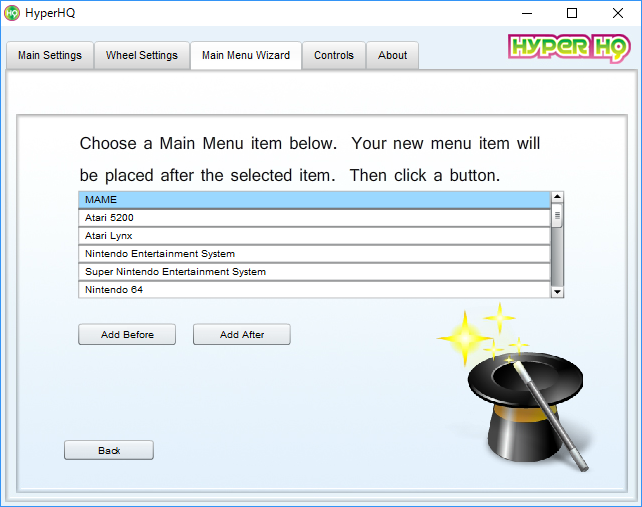Switch to the Wheel Settings tab
Image resolution: width=642 pixels, height=507 pixels.
pyautogui.click(x=142, y=55)
